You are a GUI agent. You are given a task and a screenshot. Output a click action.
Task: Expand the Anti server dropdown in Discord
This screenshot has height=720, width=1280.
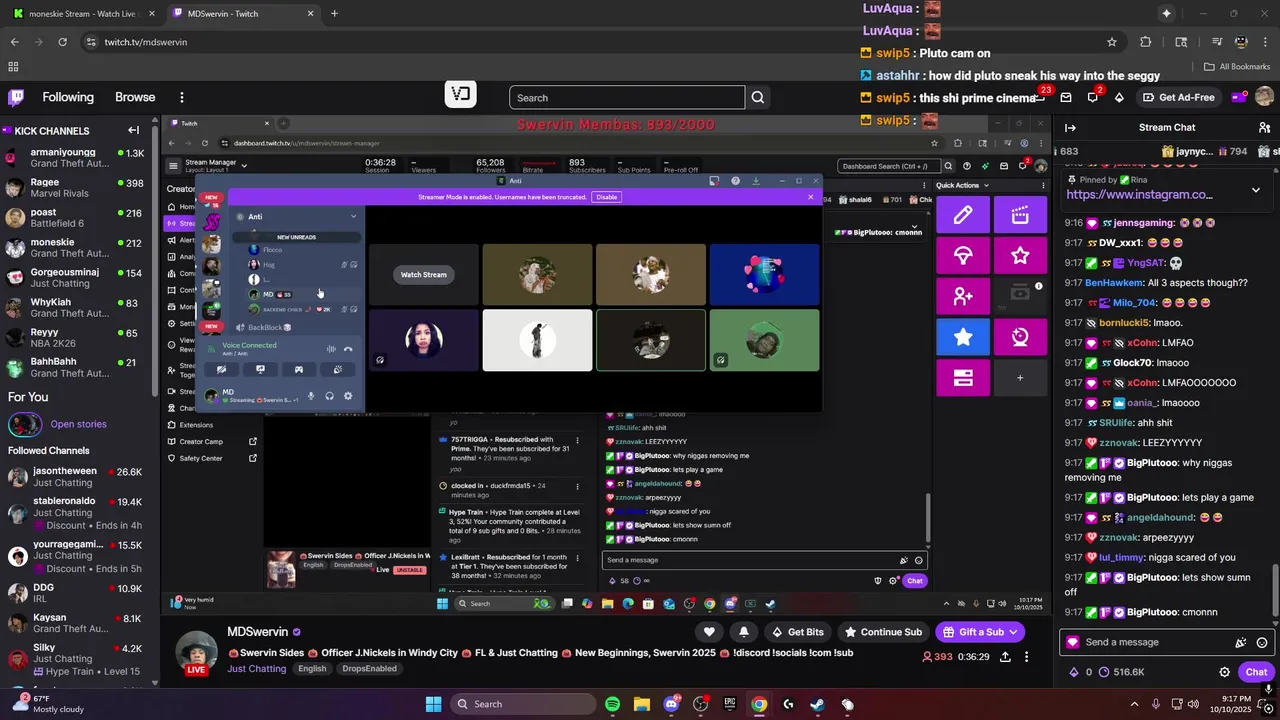tap(353, 217)
